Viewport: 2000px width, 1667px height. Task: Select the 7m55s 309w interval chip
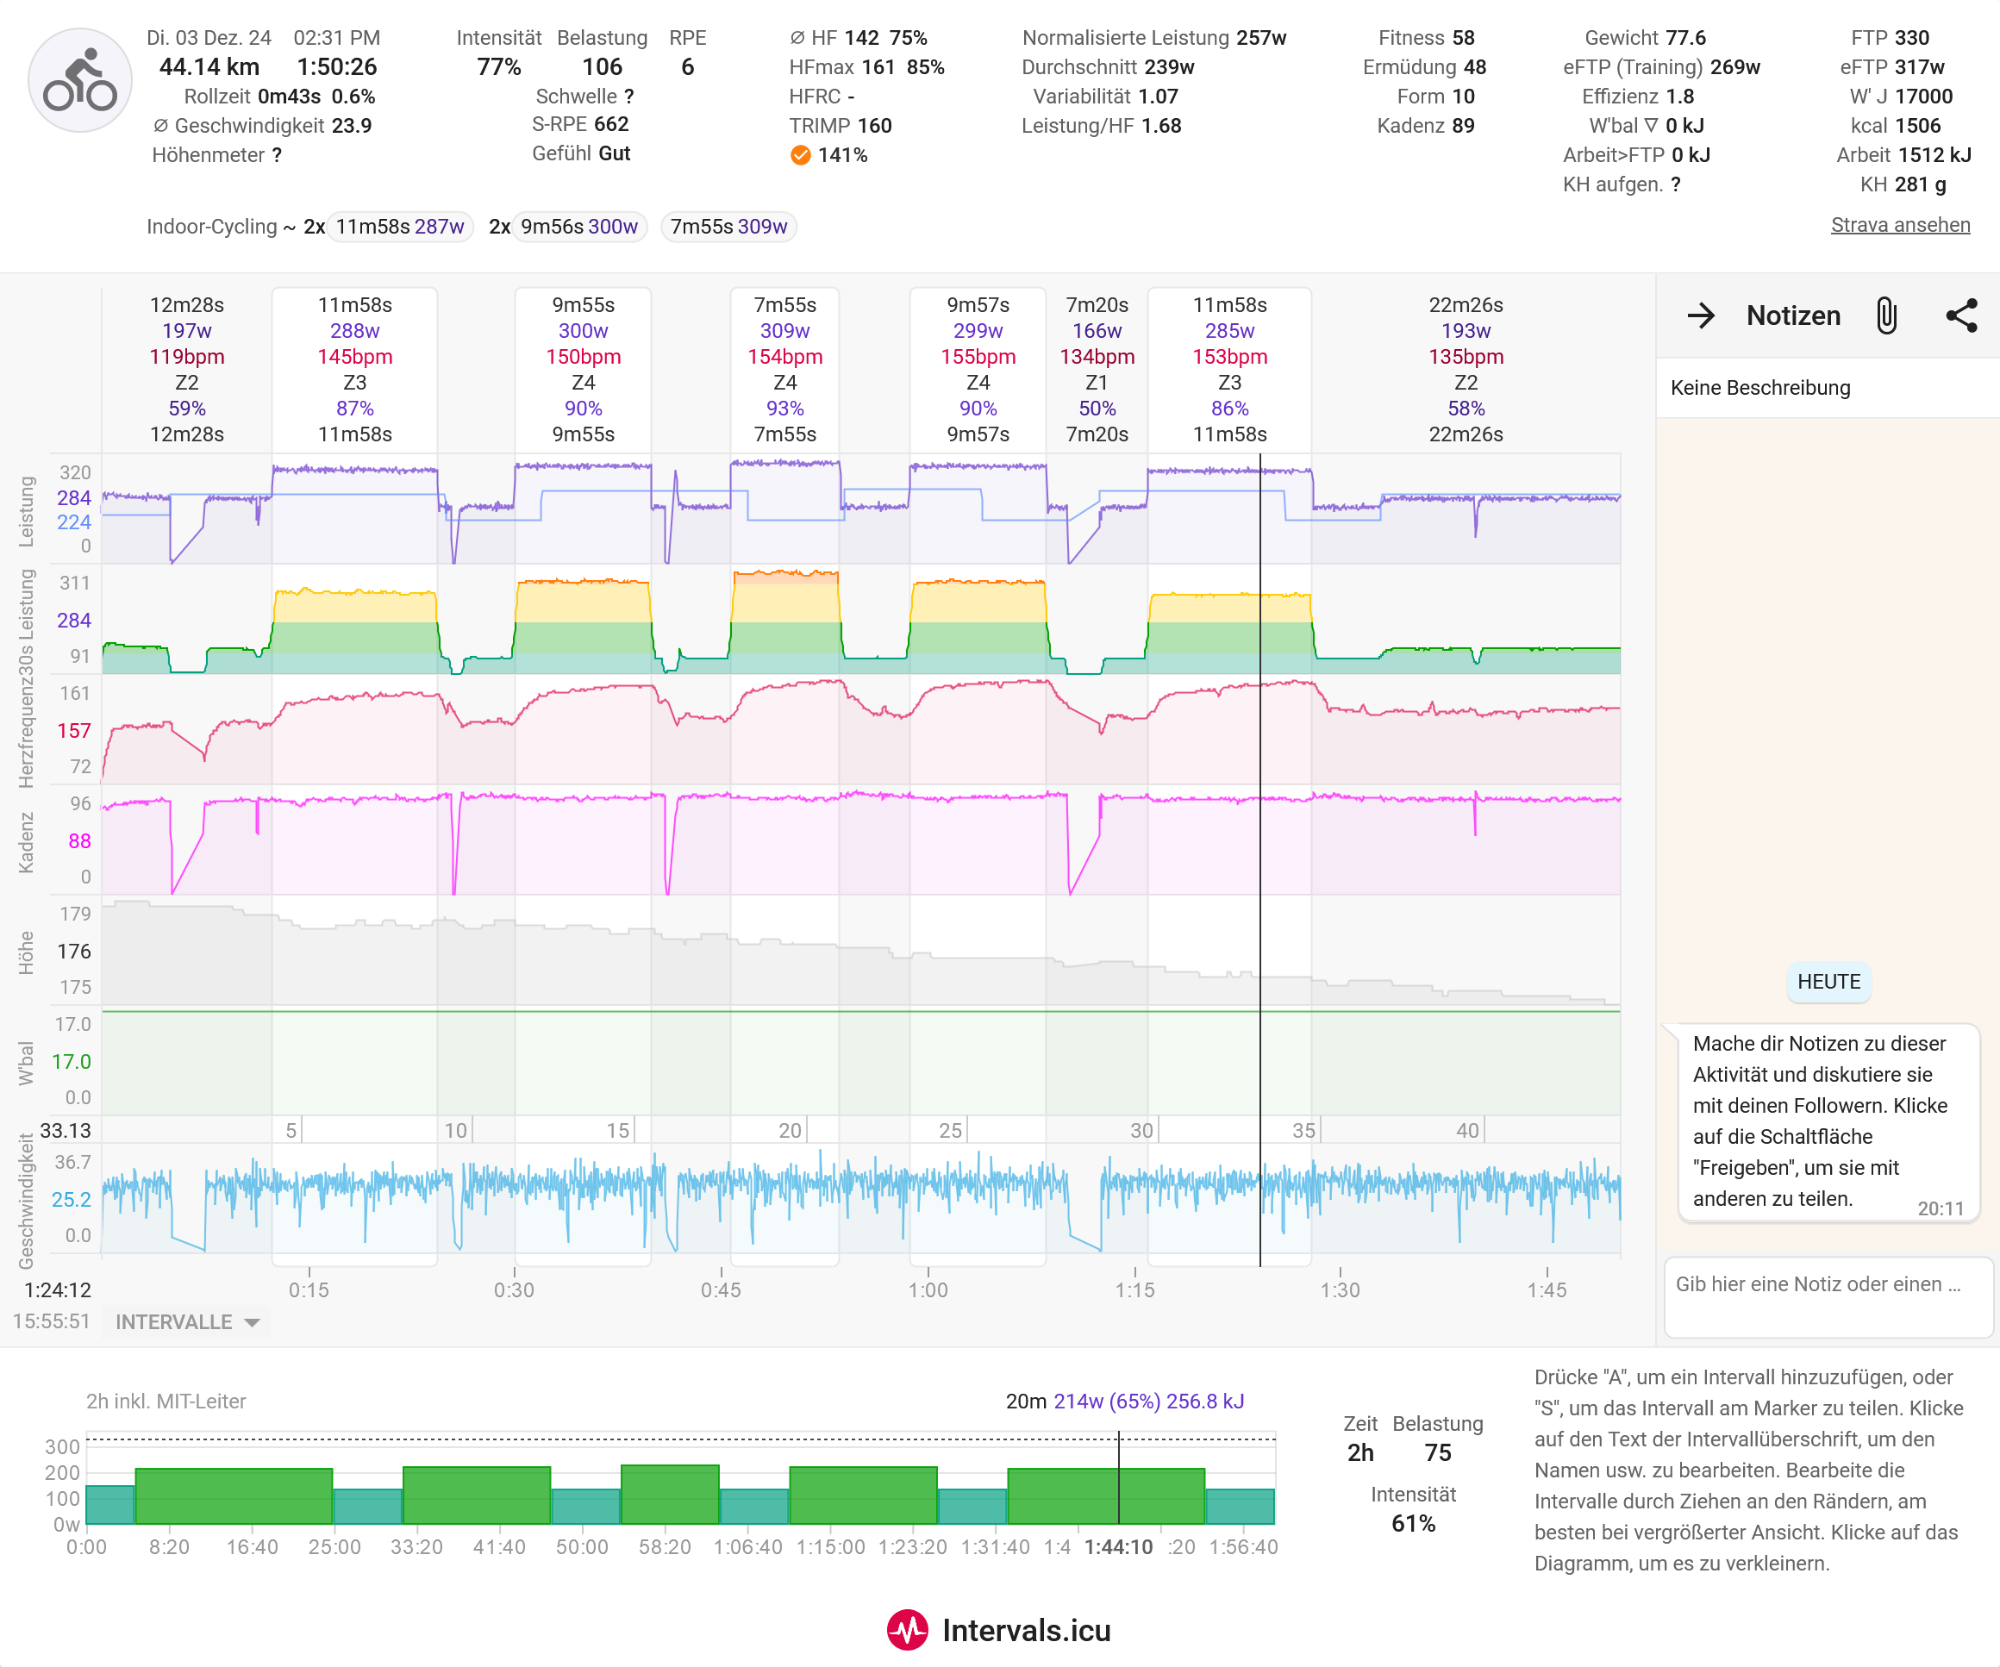[x=729, y=227]
